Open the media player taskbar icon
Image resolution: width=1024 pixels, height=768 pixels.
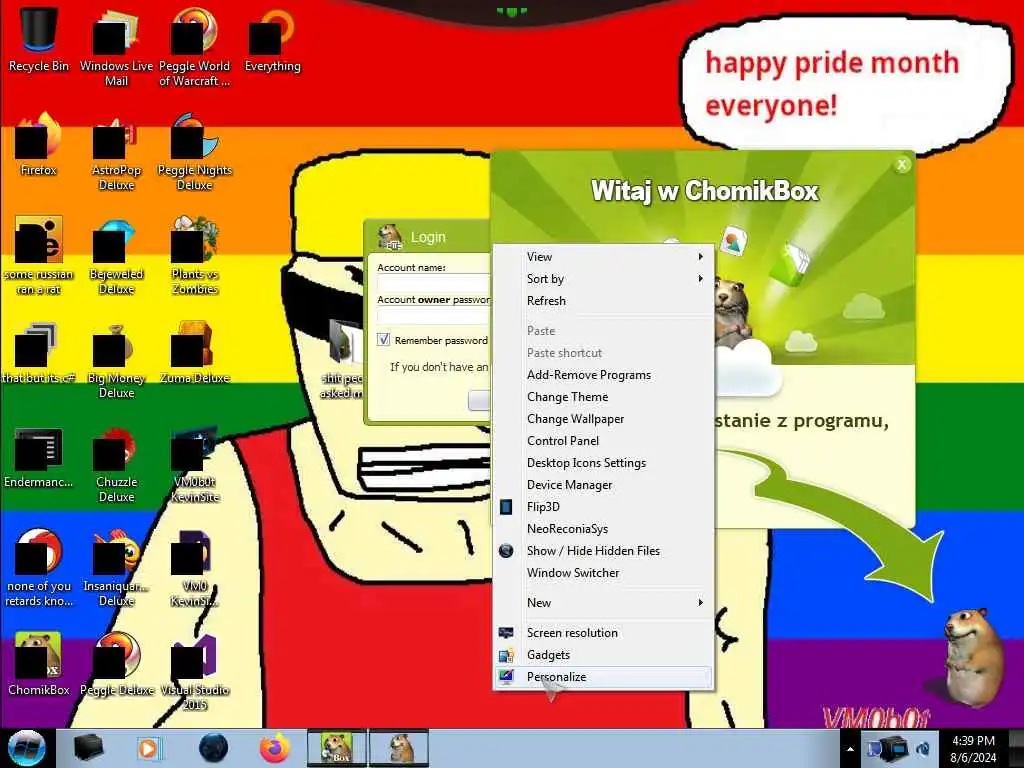pyautogui.click(x=148, y=748)
